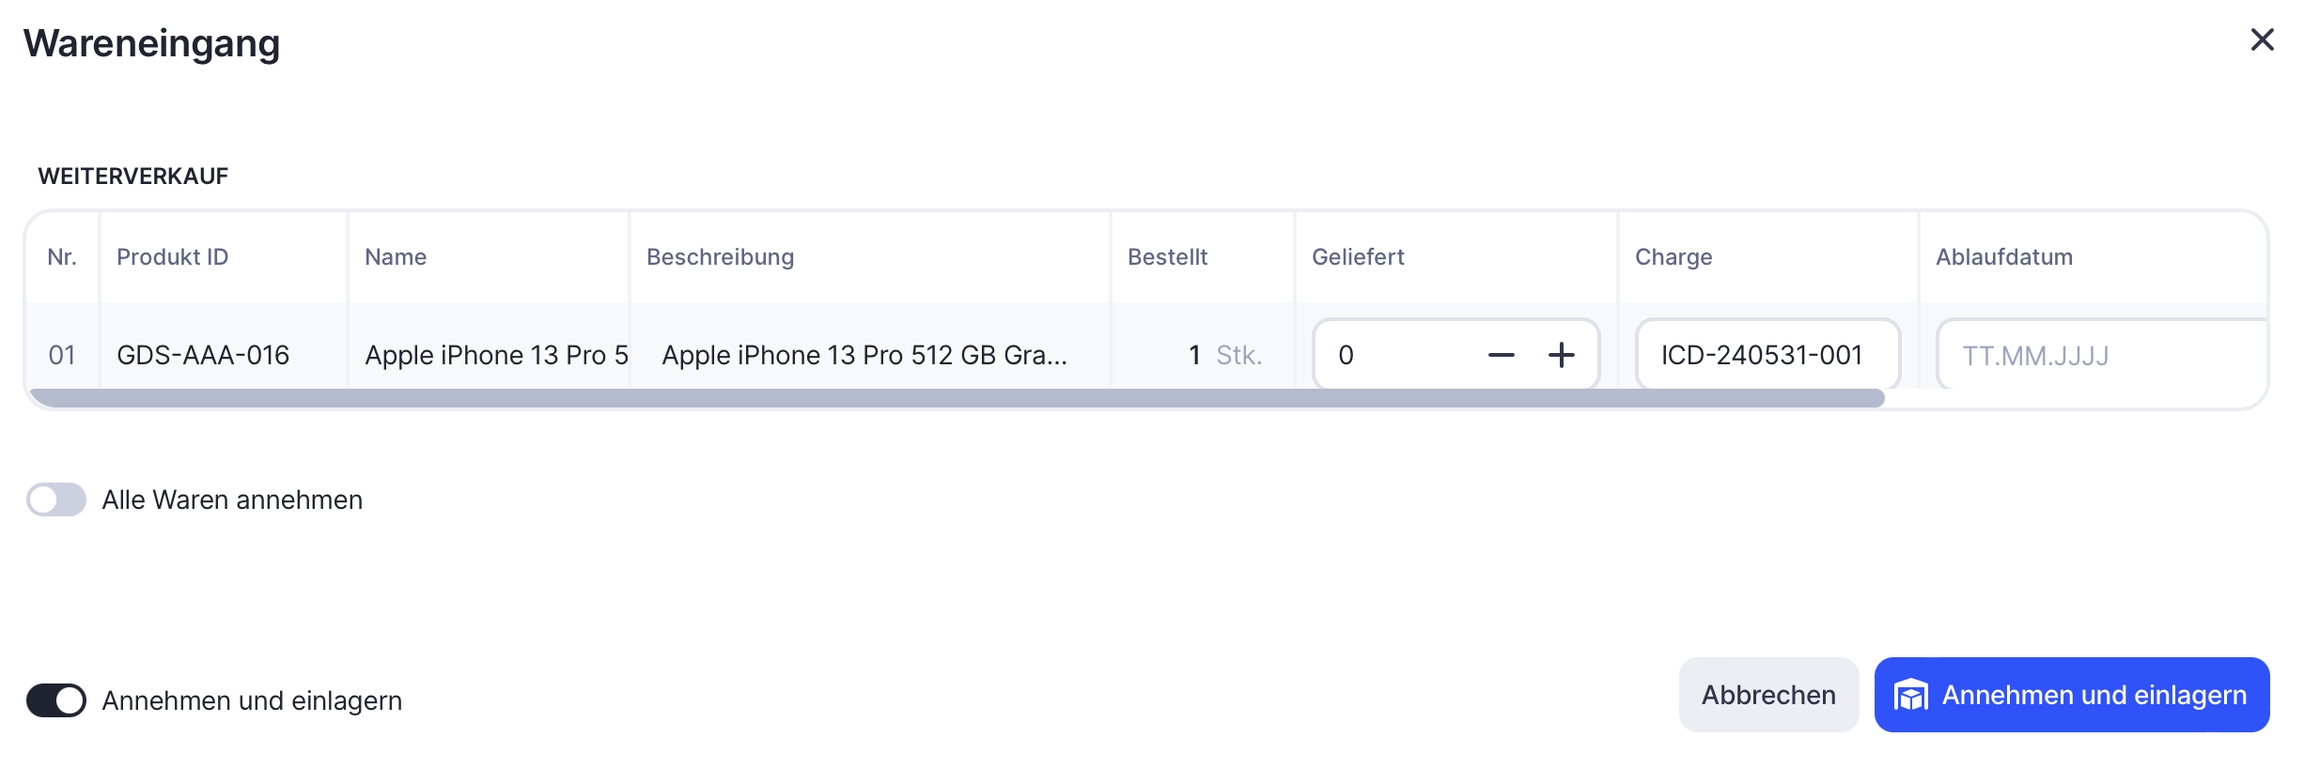Click the minus icon in Geliefert
Screen dimensions: 2304x768
[x=1501, y=355]
